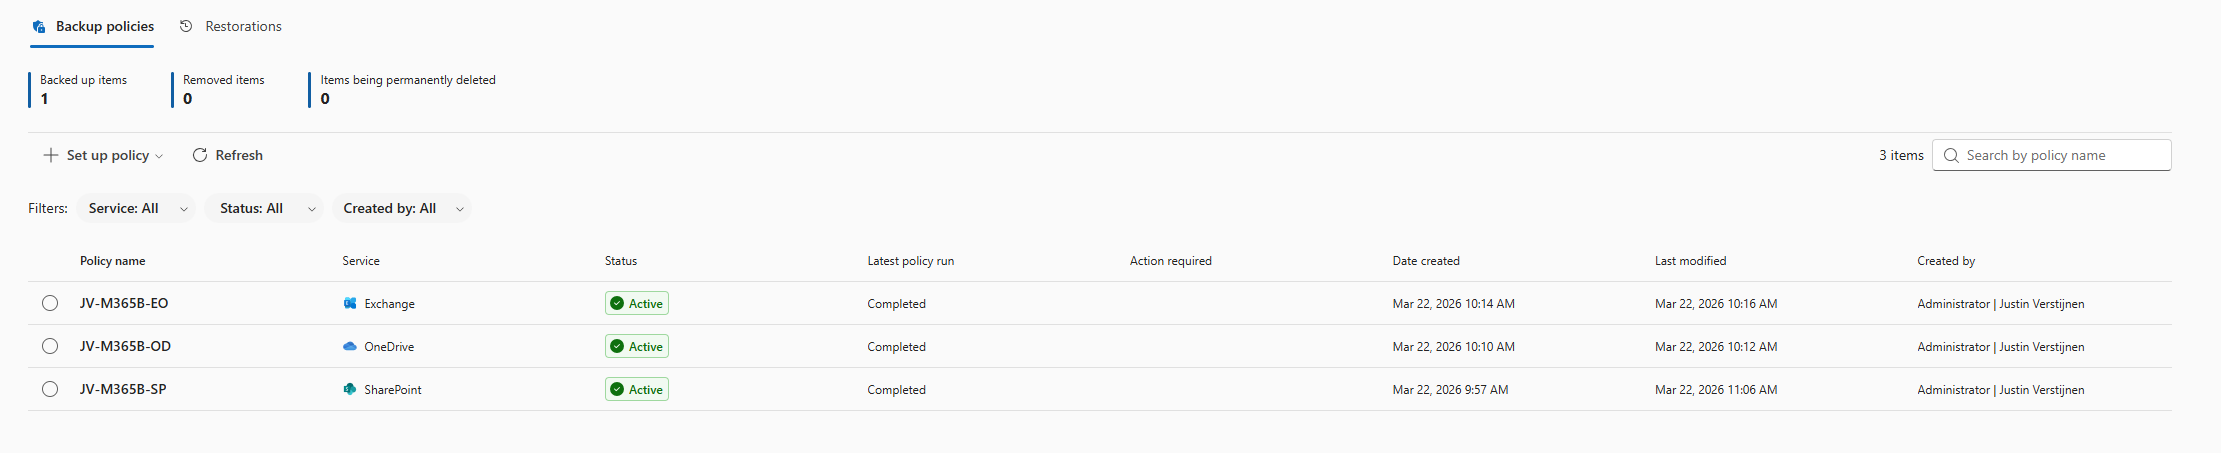Click the Refresh button label
Image resolution: width=2221 pixels, height=453 pixels.
click(x=239, y=155)
